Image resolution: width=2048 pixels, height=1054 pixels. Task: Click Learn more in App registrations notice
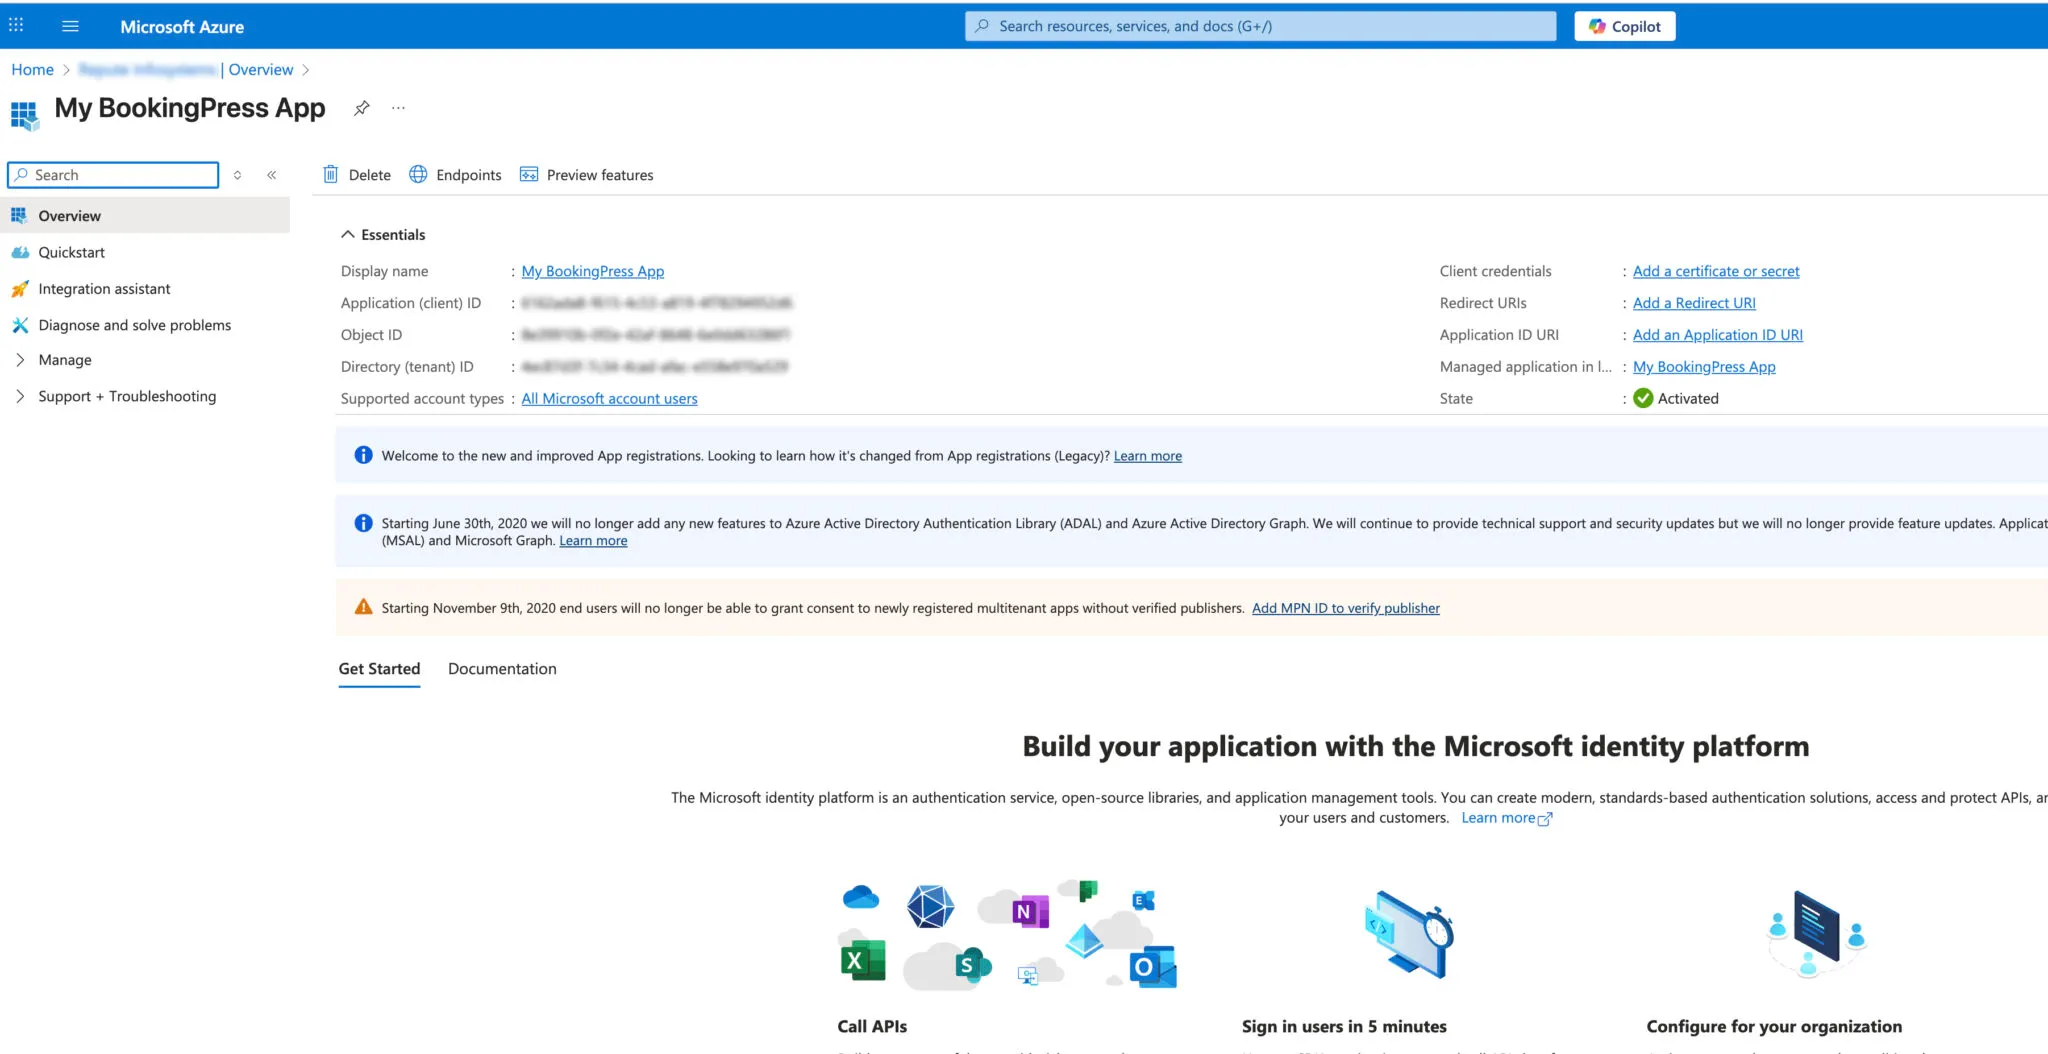coord(1148,456)
